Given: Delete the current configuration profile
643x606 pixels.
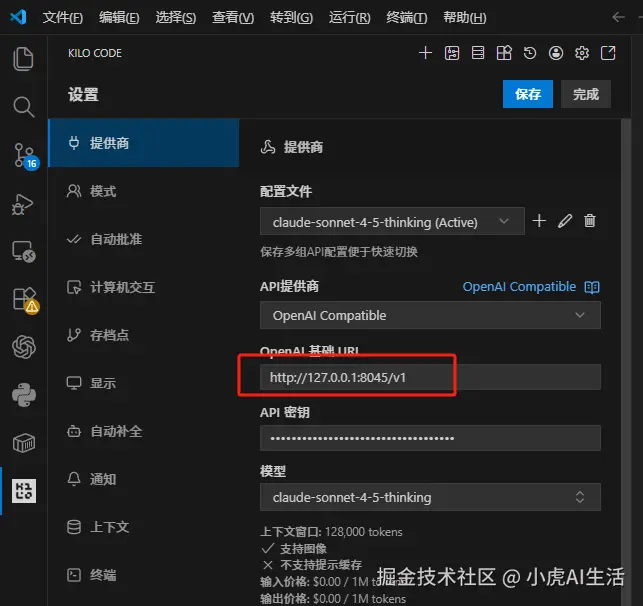Looking at the screenshot, I should coord(590,221).
